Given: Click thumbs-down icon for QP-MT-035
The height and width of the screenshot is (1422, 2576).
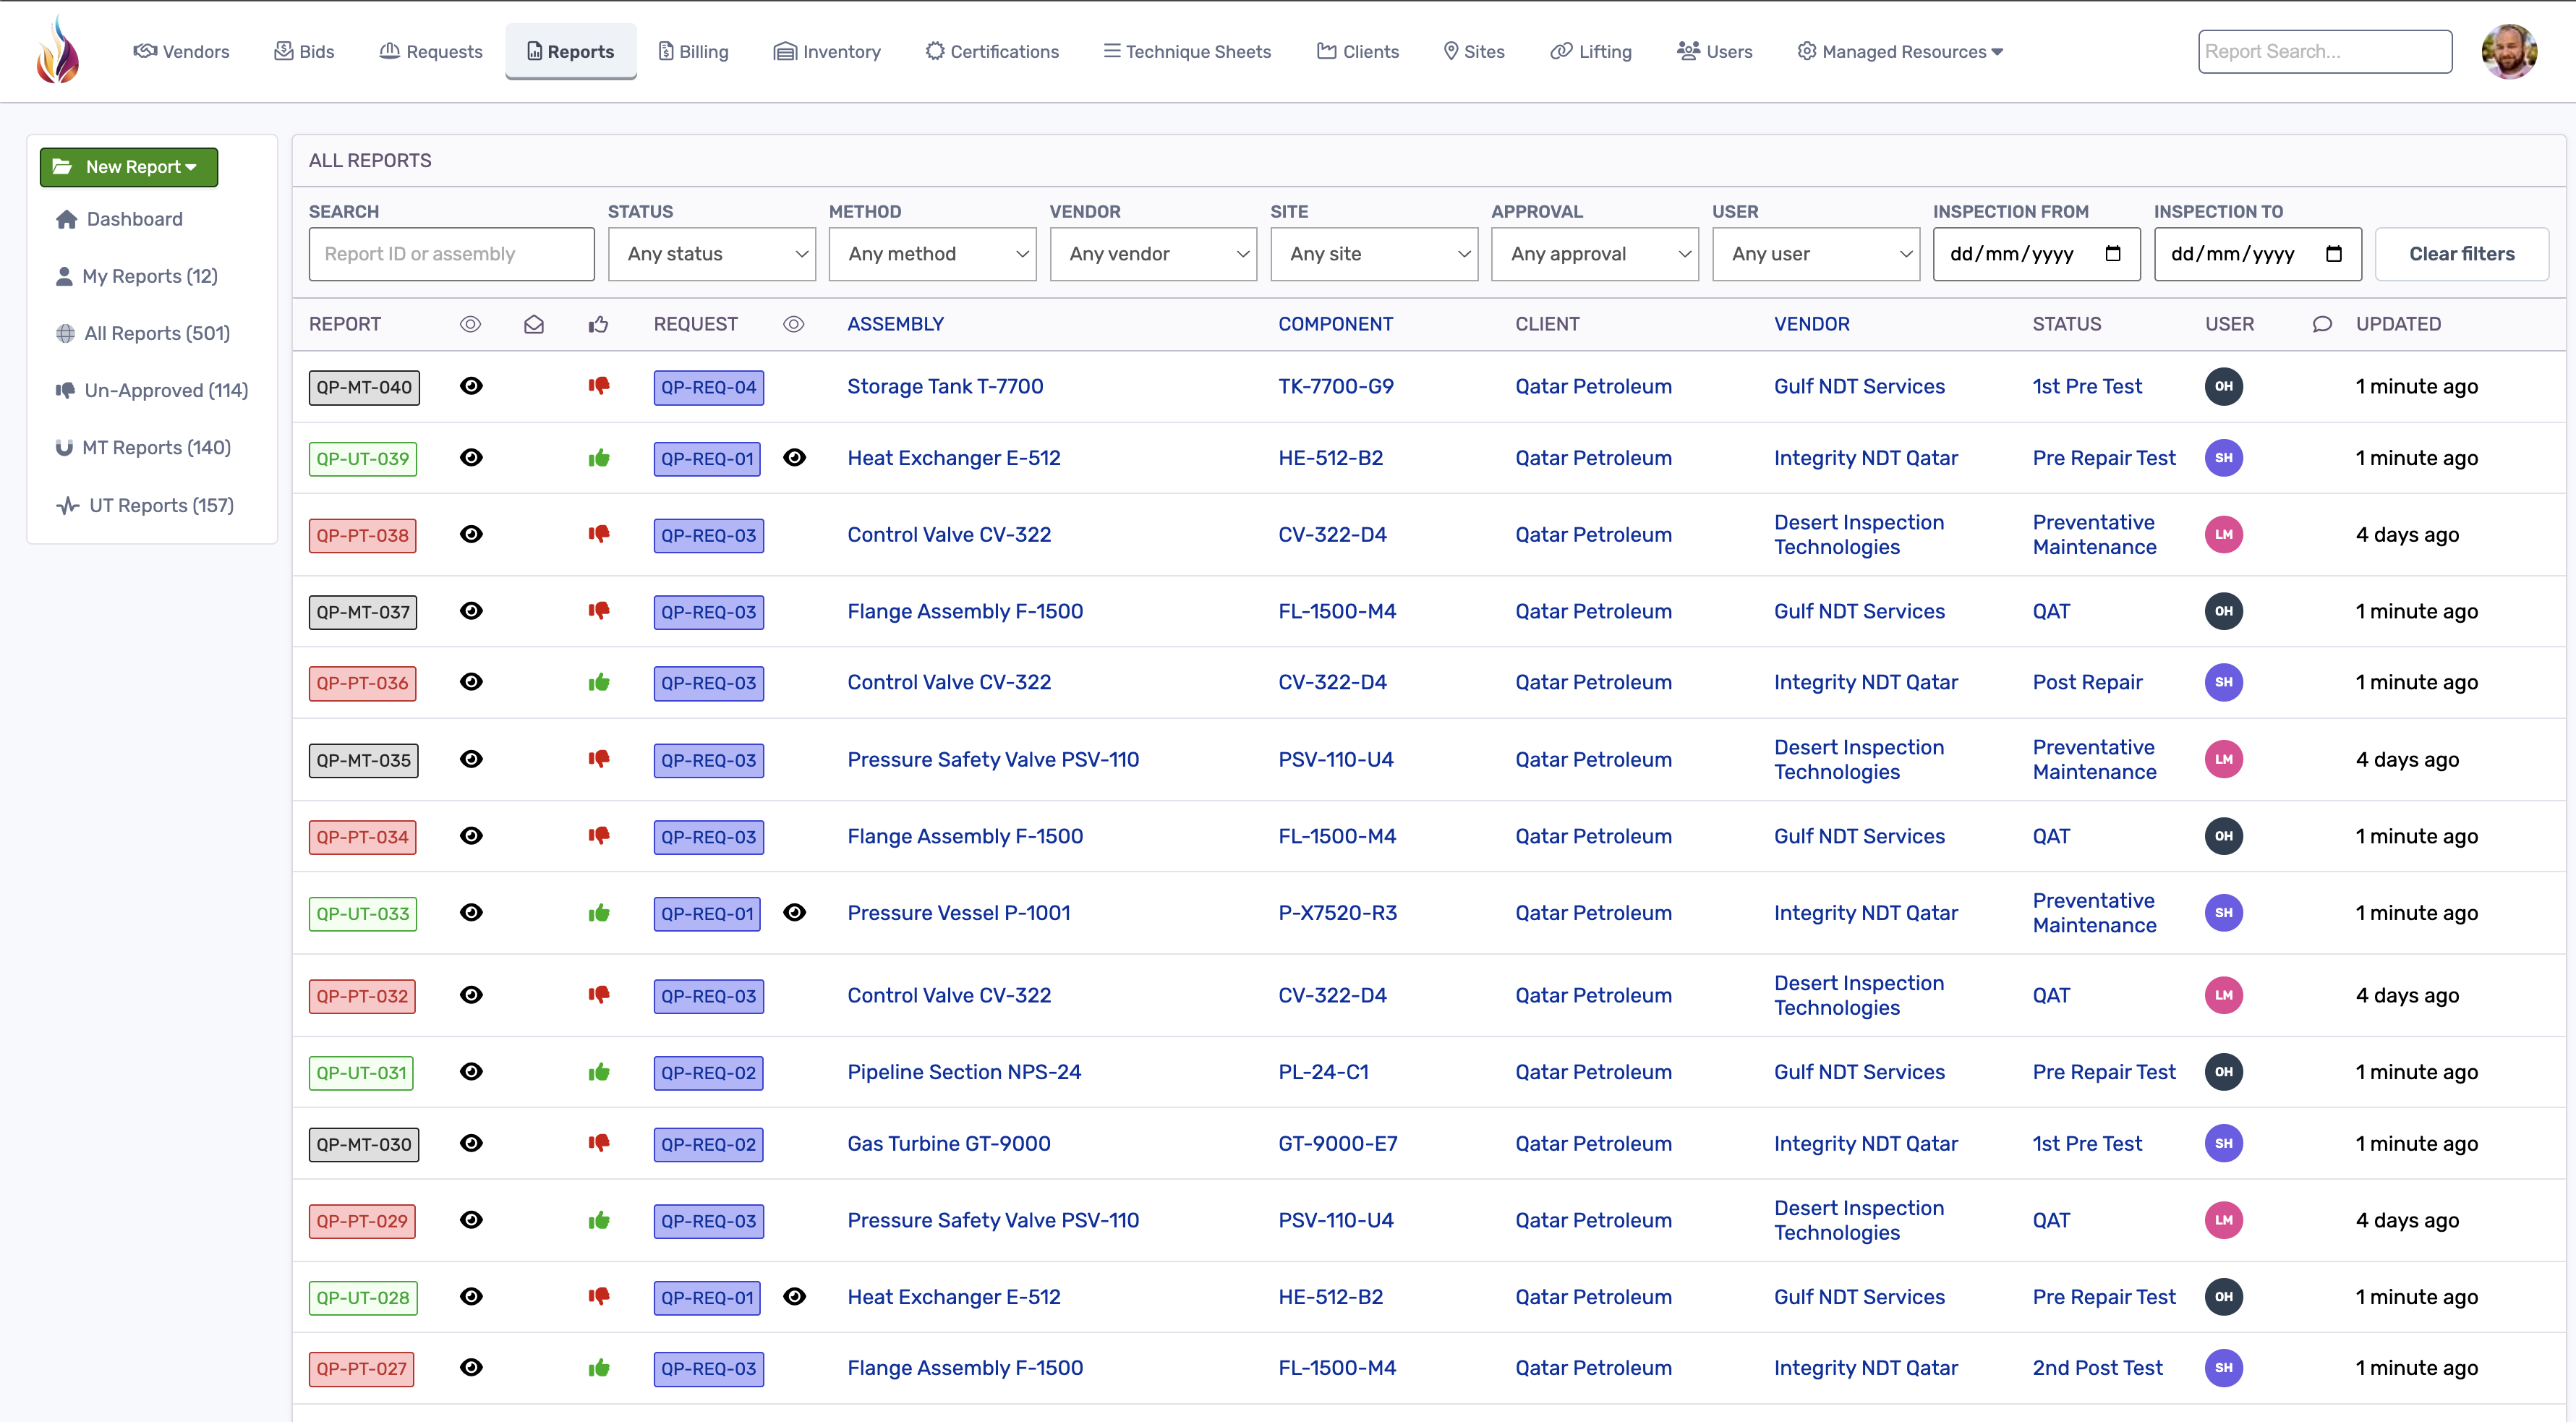Looking at the screenshot, I should 599,759.
